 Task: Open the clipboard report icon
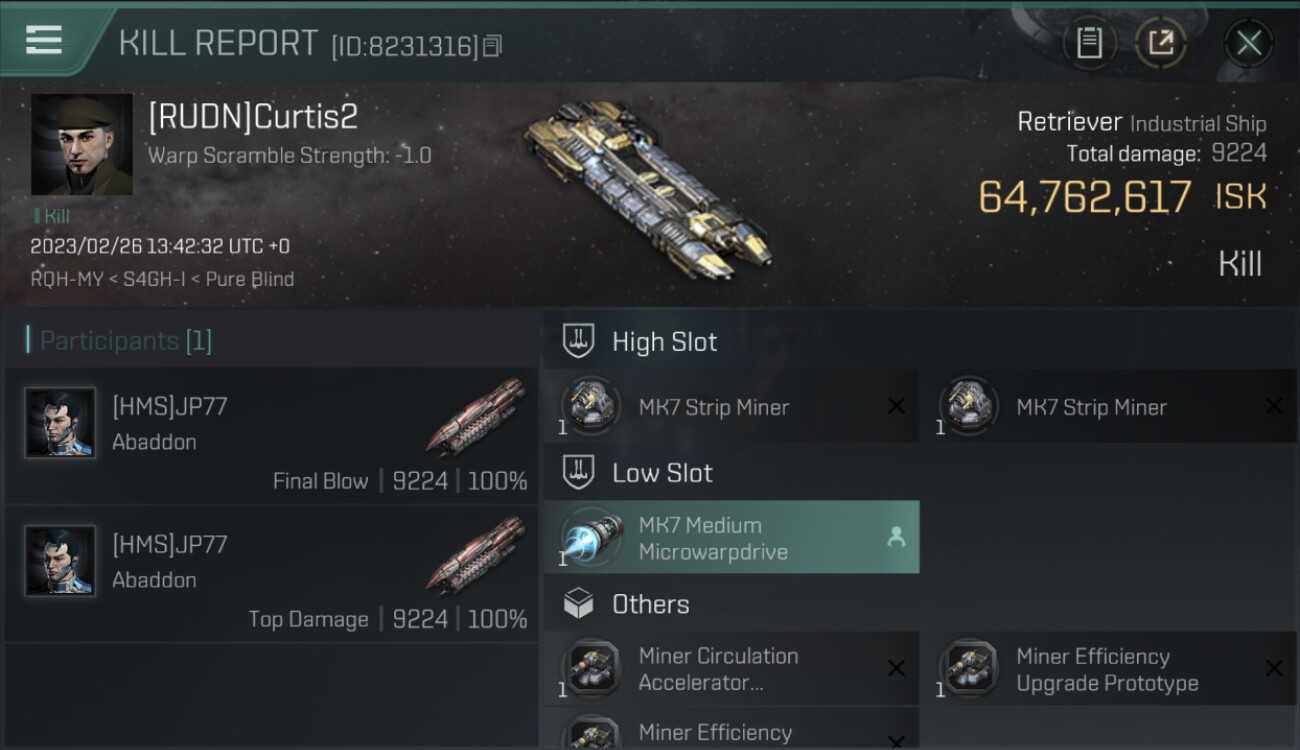tap(1089, 43)
